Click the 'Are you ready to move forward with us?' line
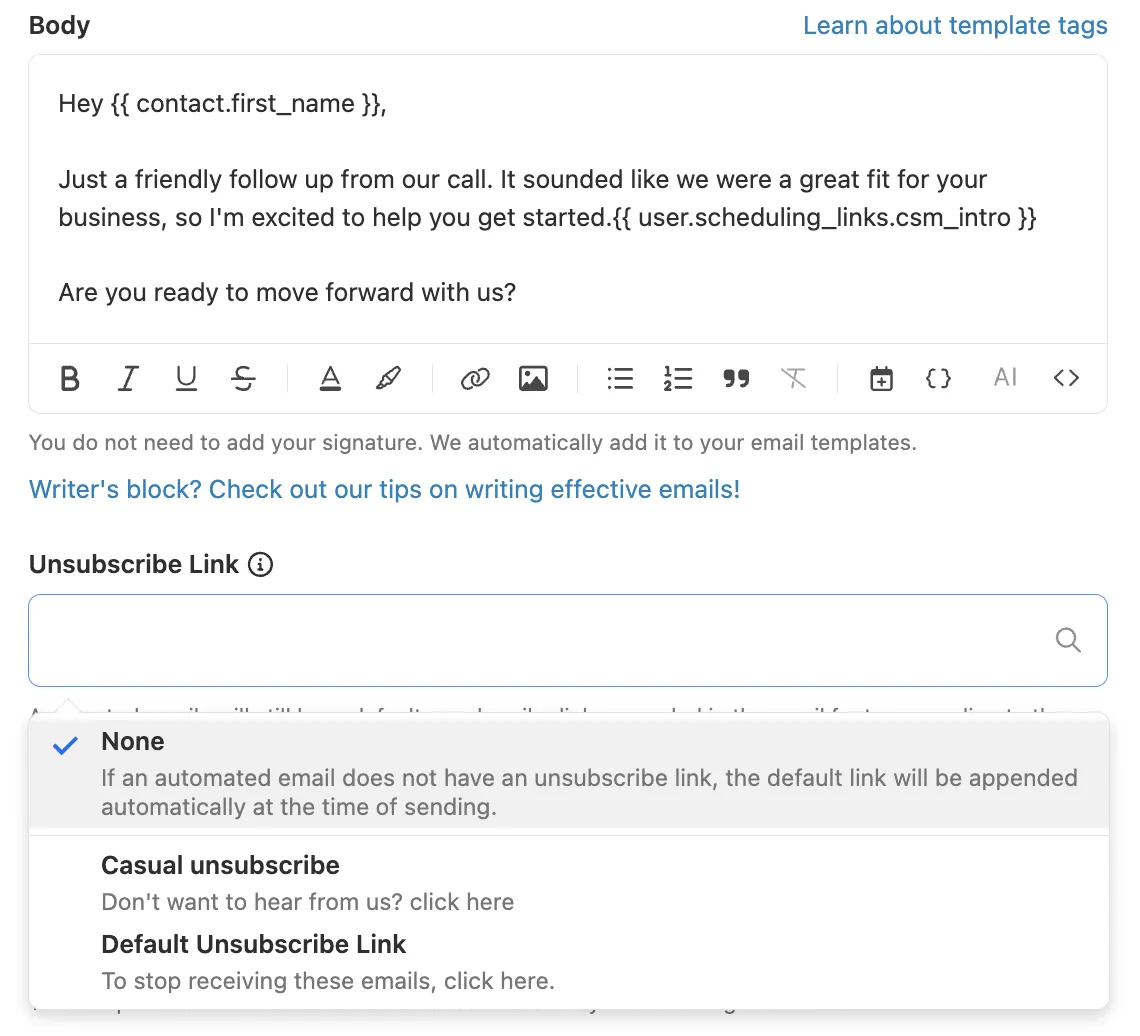Viewport: 1140px width, 1036px height. point(287,292)
